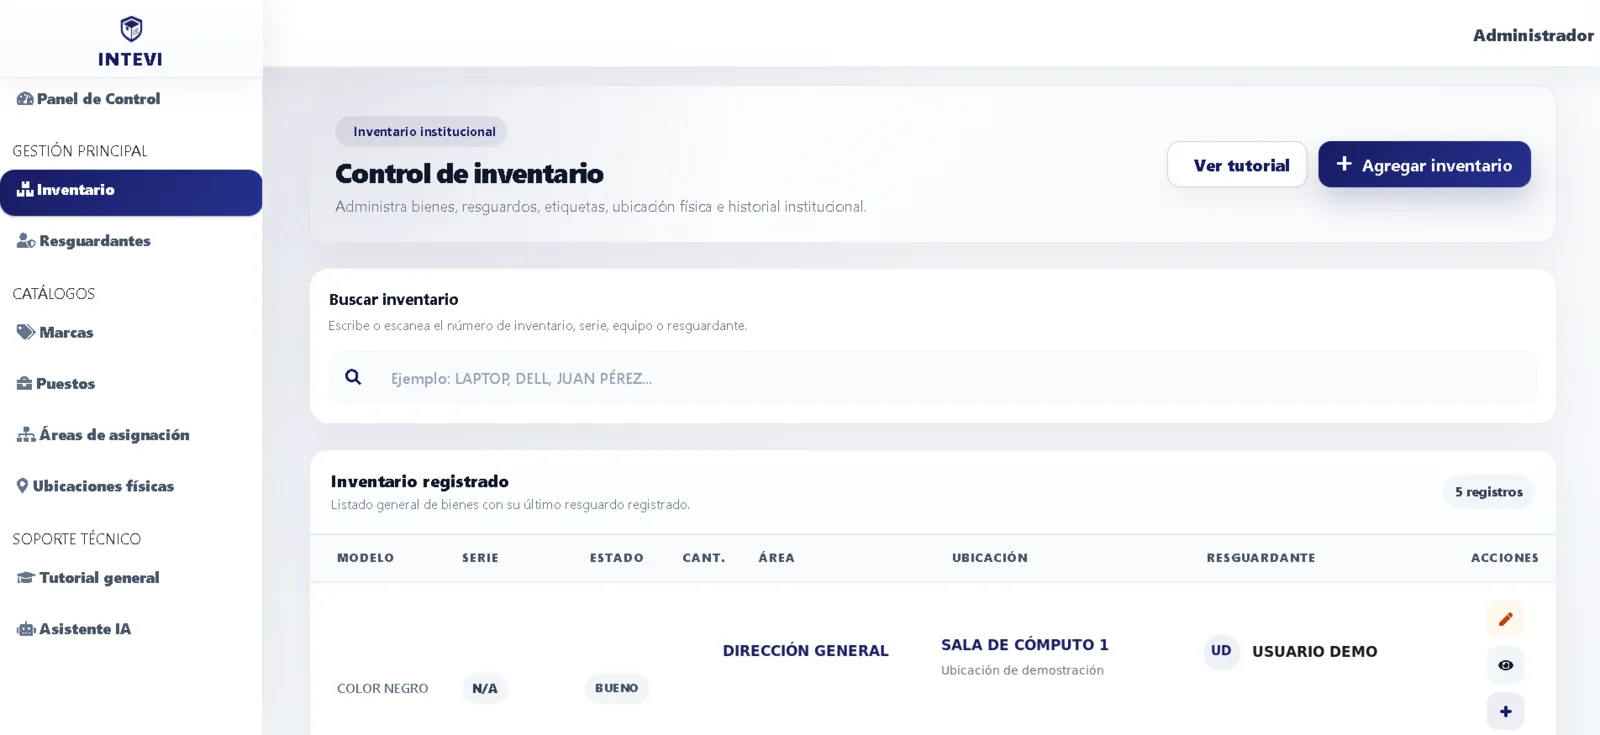Screen dimensions: 1600x735
Task: Click the Ver tutorial button
Action: tap(1237, 164)
